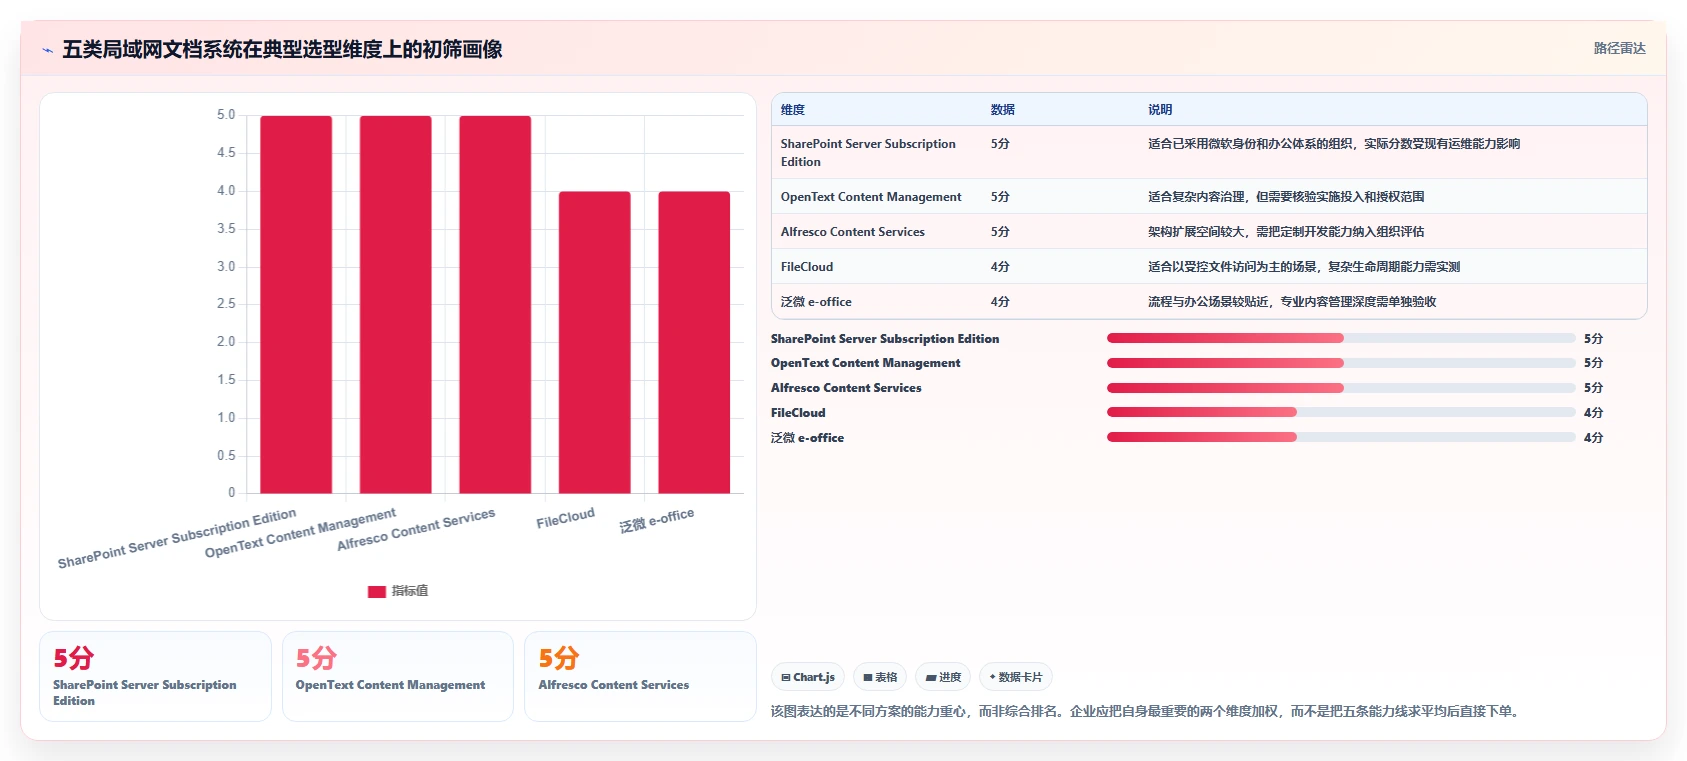This screenshot has height=761, width=1687.
Task: Click the FileCloud bar in the chart
Action: point(595,342)
